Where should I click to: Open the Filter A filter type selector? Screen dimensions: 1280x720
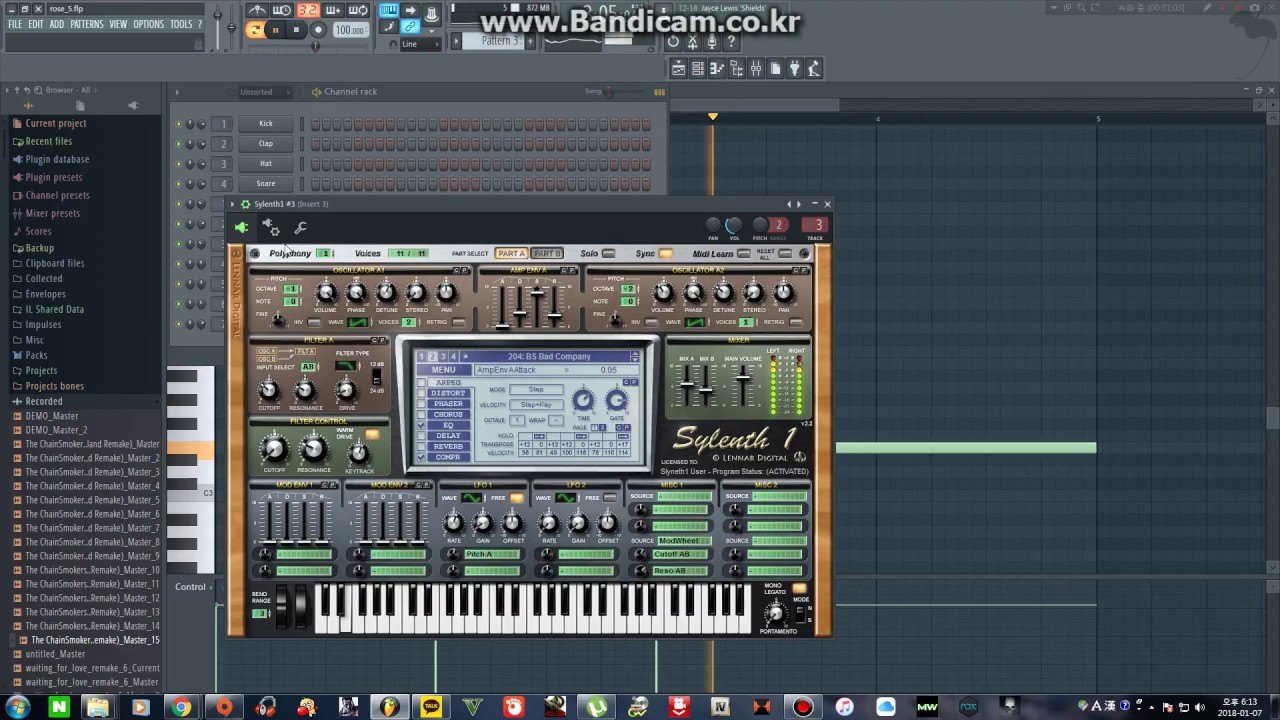[346, 366]
